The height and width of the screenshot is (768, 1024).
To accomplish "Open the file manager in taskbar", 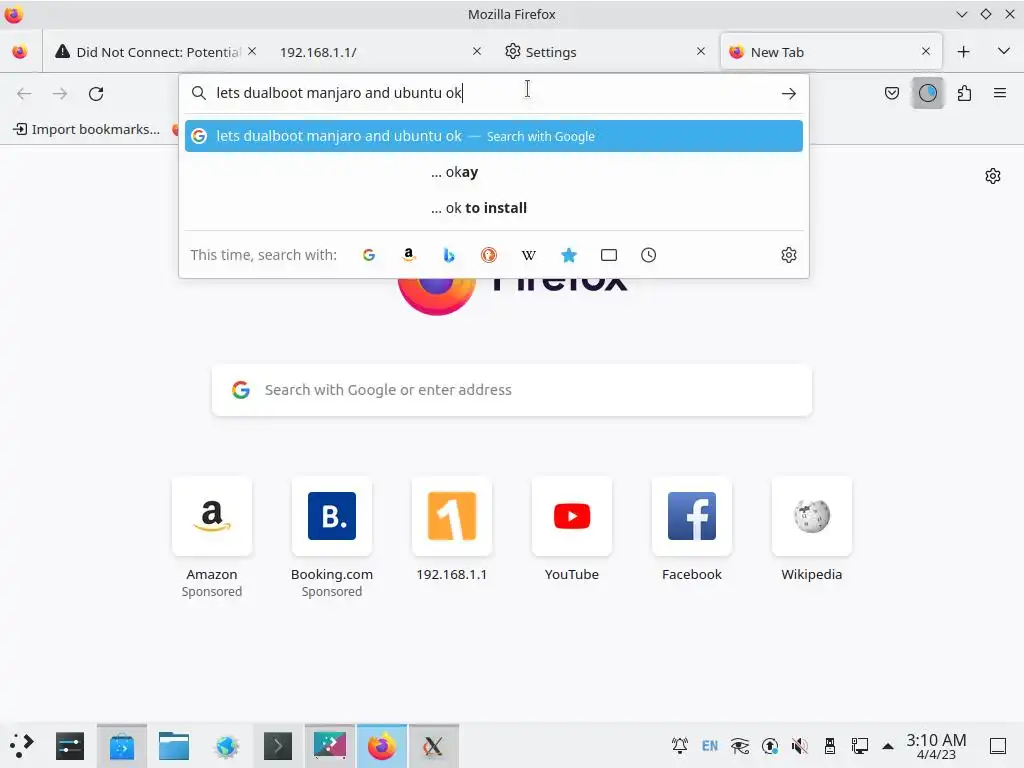I will click(174, 746).
